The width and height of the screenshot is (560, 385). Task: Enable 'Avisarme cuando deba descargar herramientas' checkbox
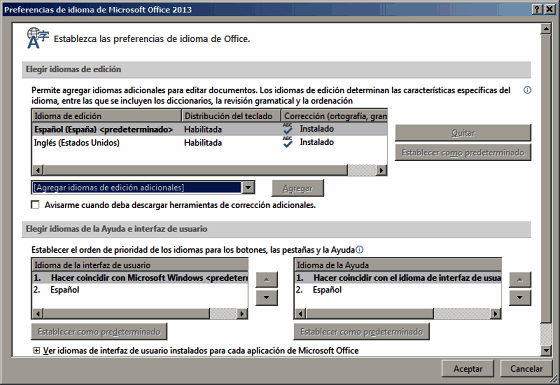click(x=35, y=205)
